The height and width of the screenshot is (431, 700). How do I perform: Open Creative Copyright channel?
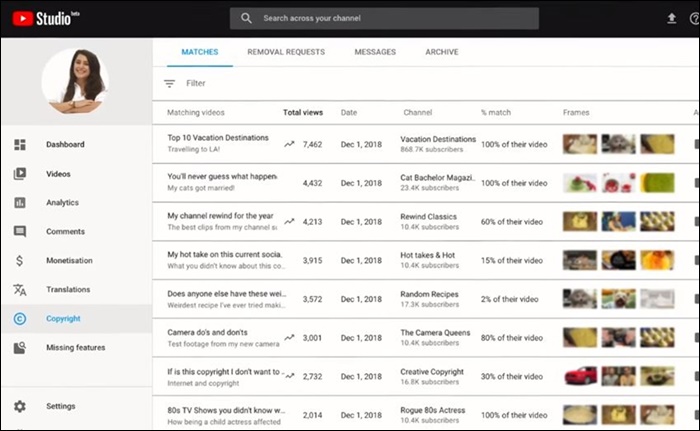[432, 372]
